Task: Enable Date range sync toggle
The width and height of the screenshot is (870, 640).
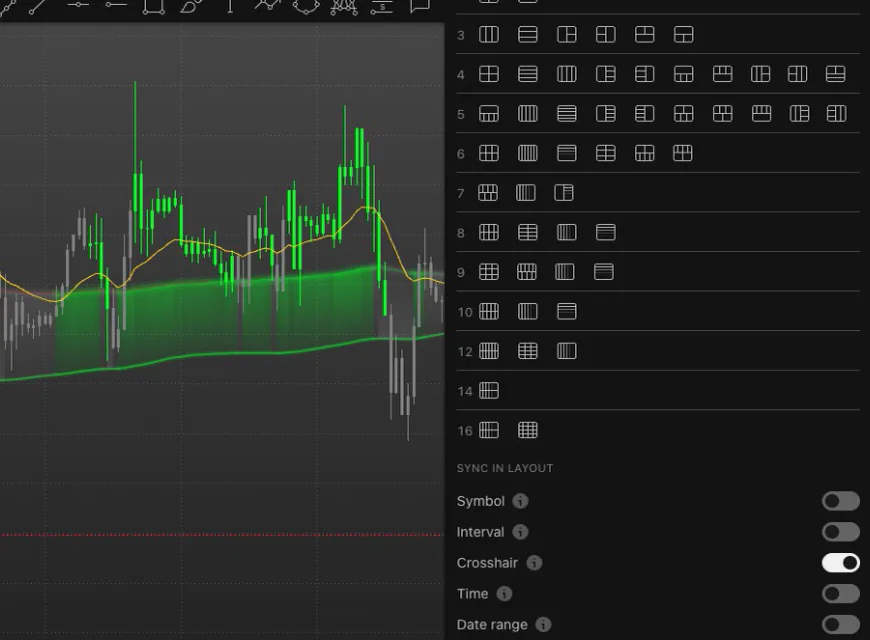Action: tap(841, 624)
